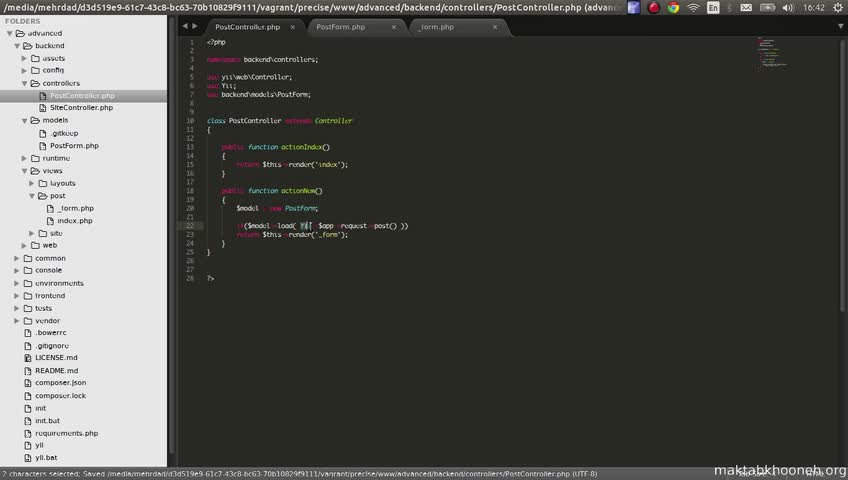Open the tab list dropdown arrow
The width and height of the screenshot is (848, 480).
tap(840, 26)
